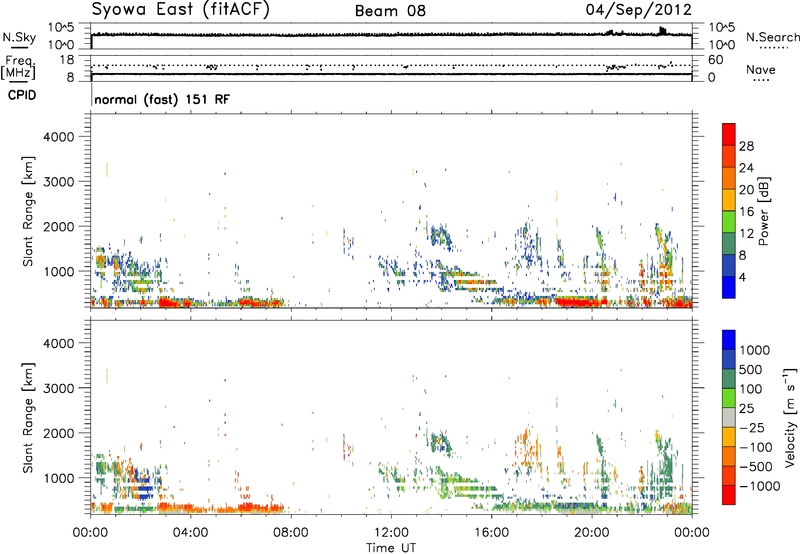Click the '100' label on velocity colorbar

tap(751, 389)
